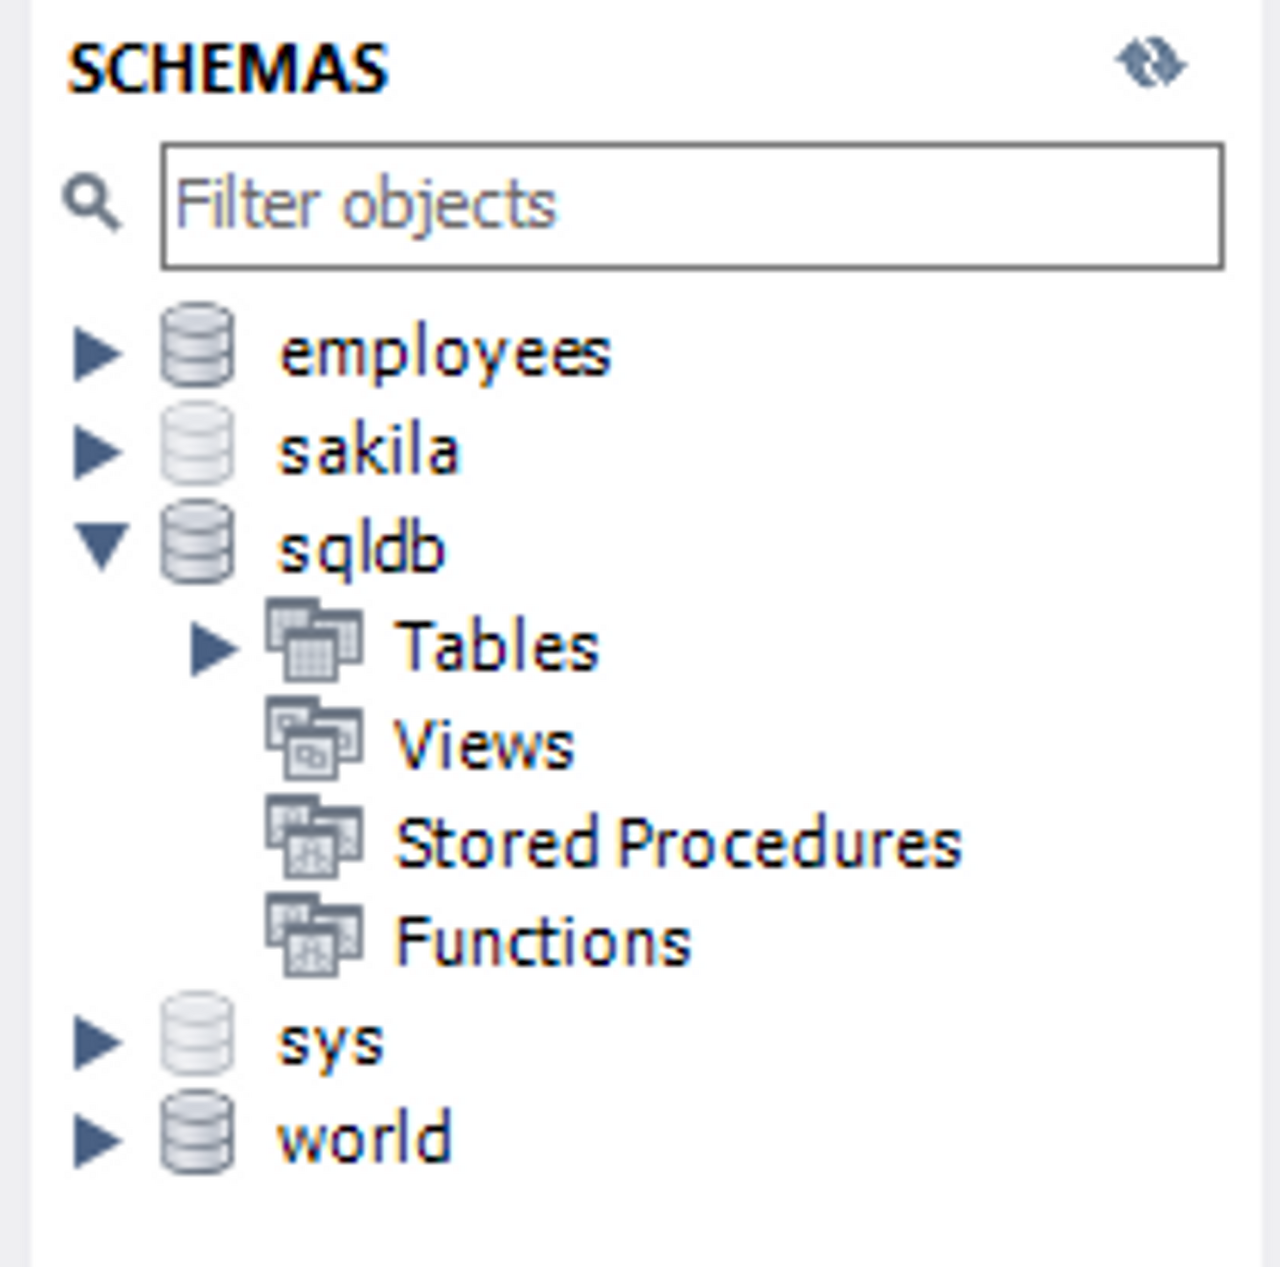Click the Stored Procedures folder icon
The width and height of the screenshot is (1280, 1267).
(x=314, y=838)
